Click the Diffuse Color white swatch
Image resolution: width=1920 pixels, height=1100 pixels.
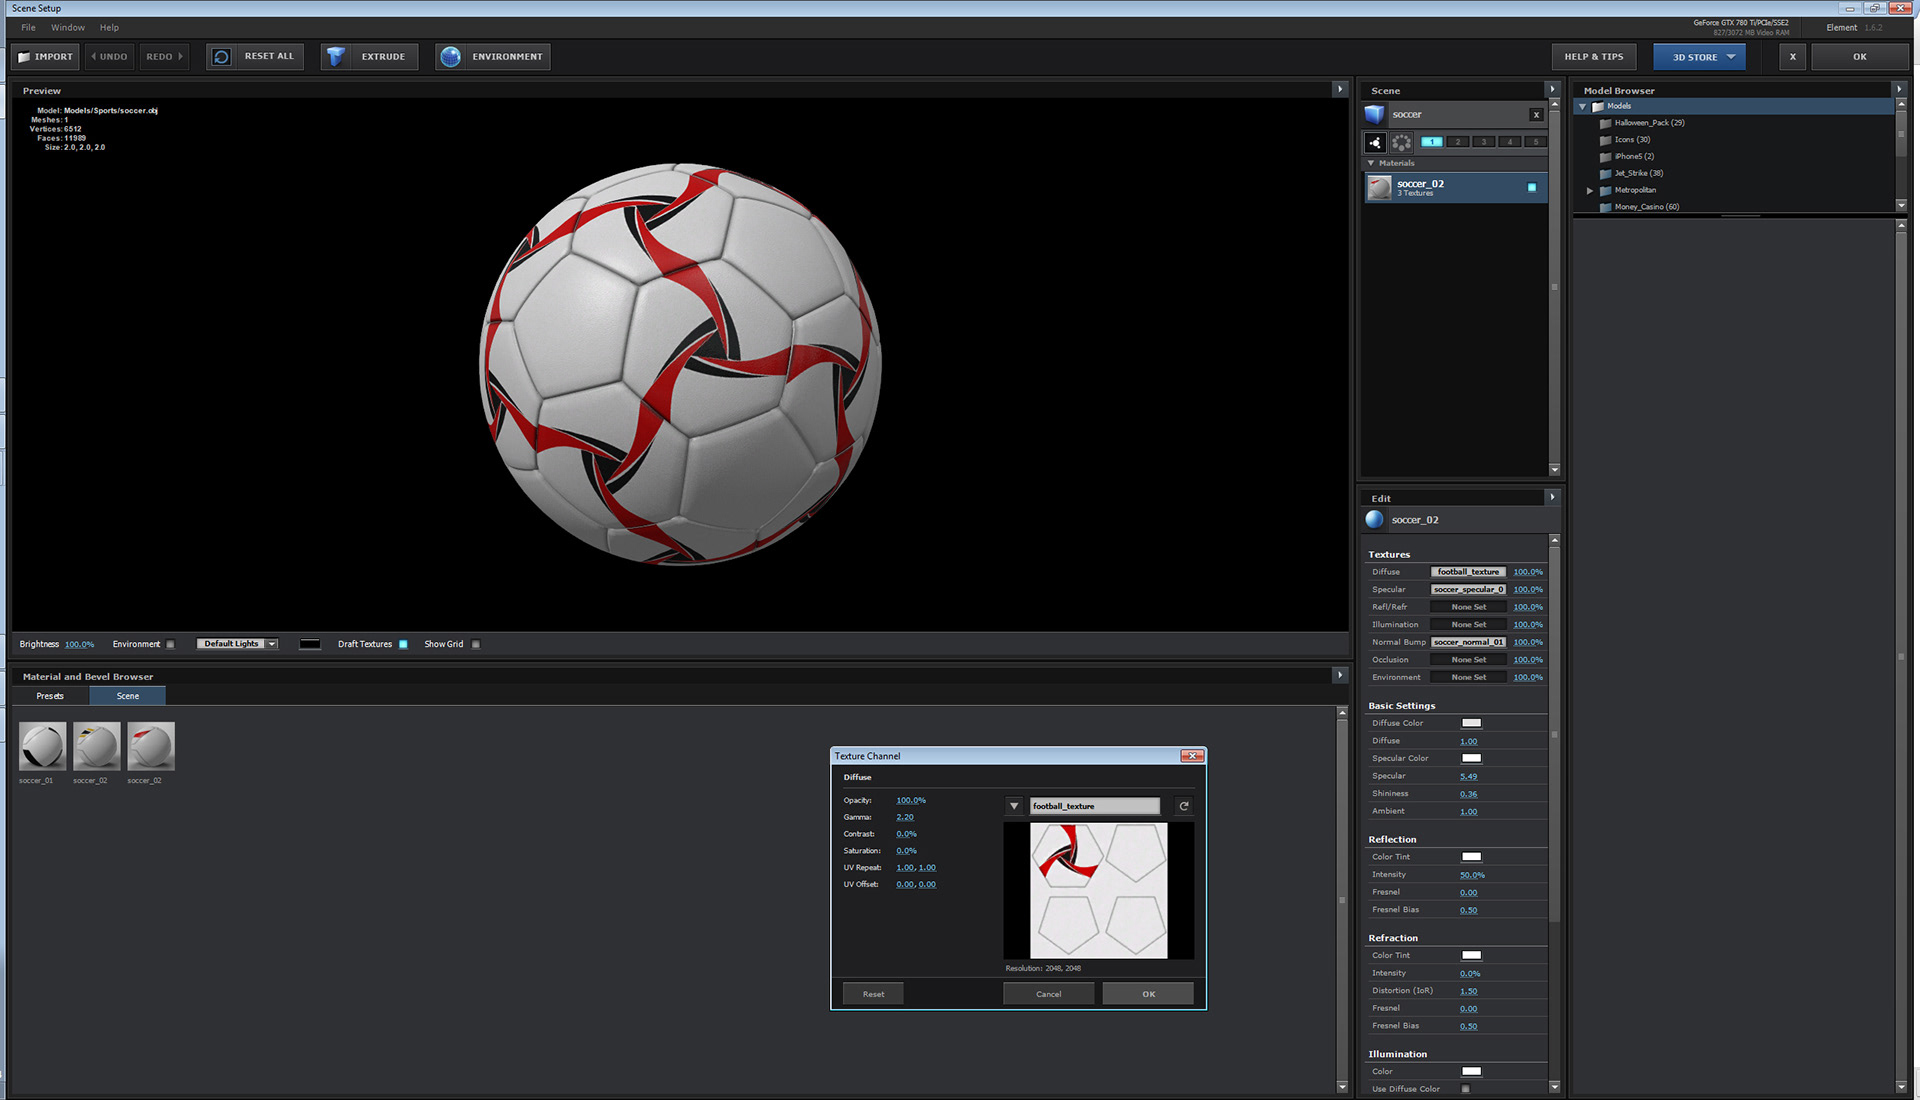coord(1471,723)
